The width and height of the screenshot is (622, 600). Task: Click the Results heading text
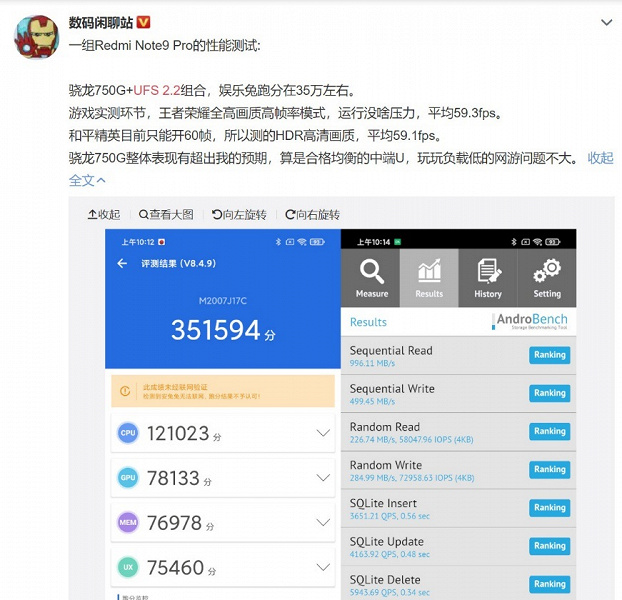(368, 322)
